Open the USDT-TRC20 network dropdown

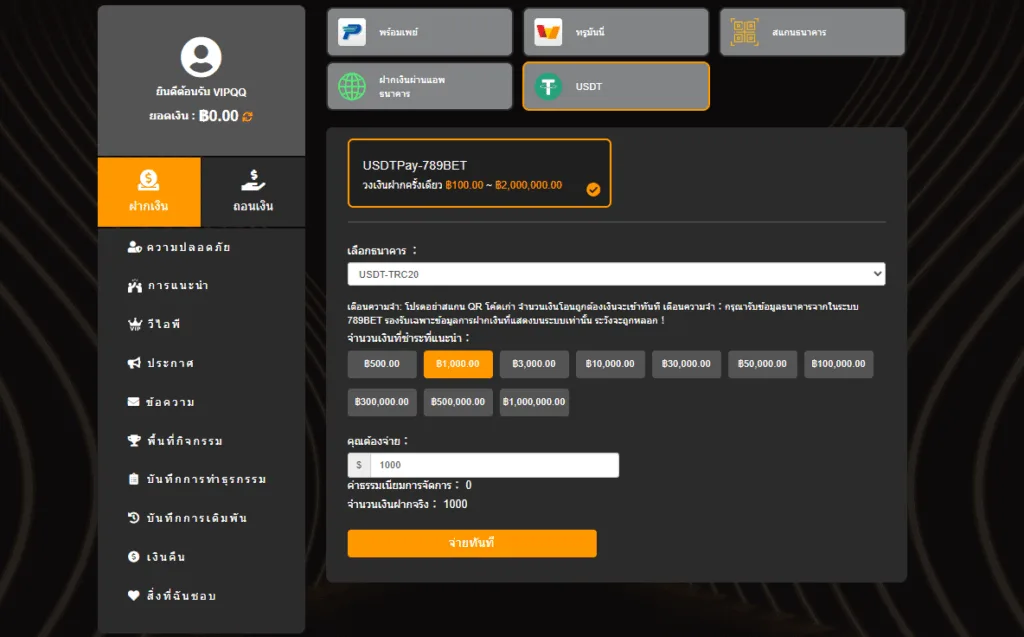coord(616,274)
